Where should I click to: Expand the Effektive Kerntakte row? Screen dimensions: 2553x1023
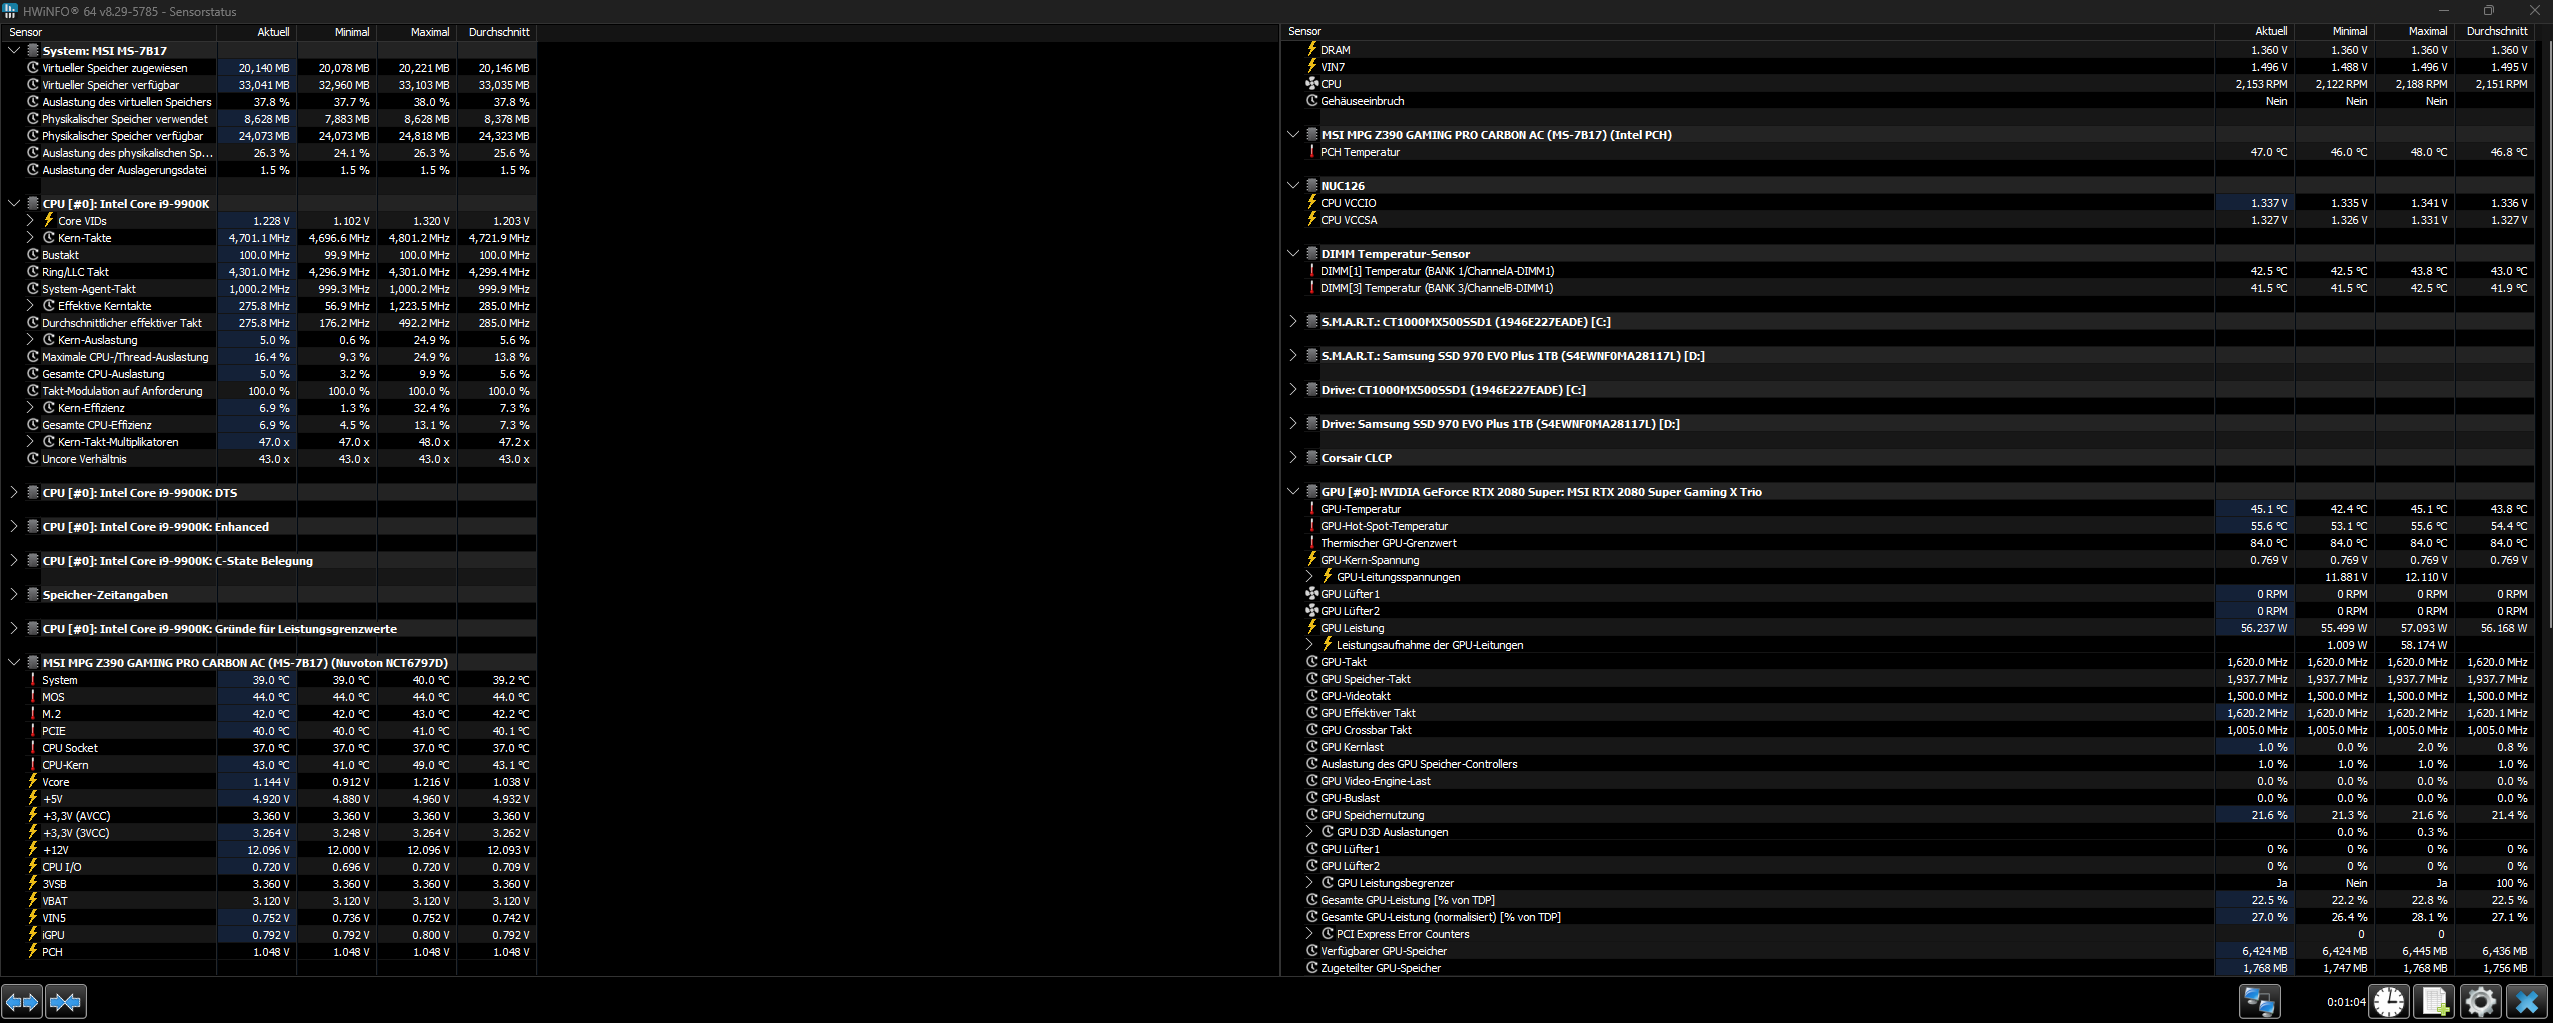[30, 306]
